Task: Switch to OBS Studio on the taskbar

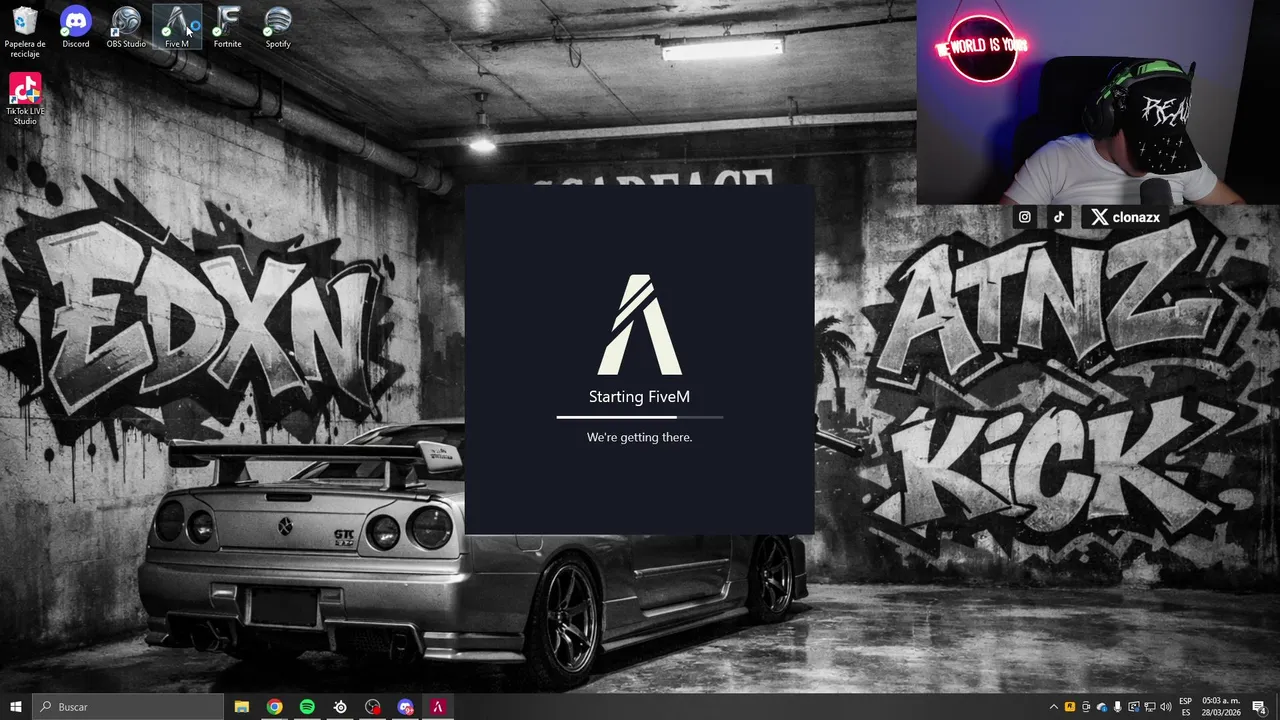Action: pyautogui.click(x=373, y=707)
